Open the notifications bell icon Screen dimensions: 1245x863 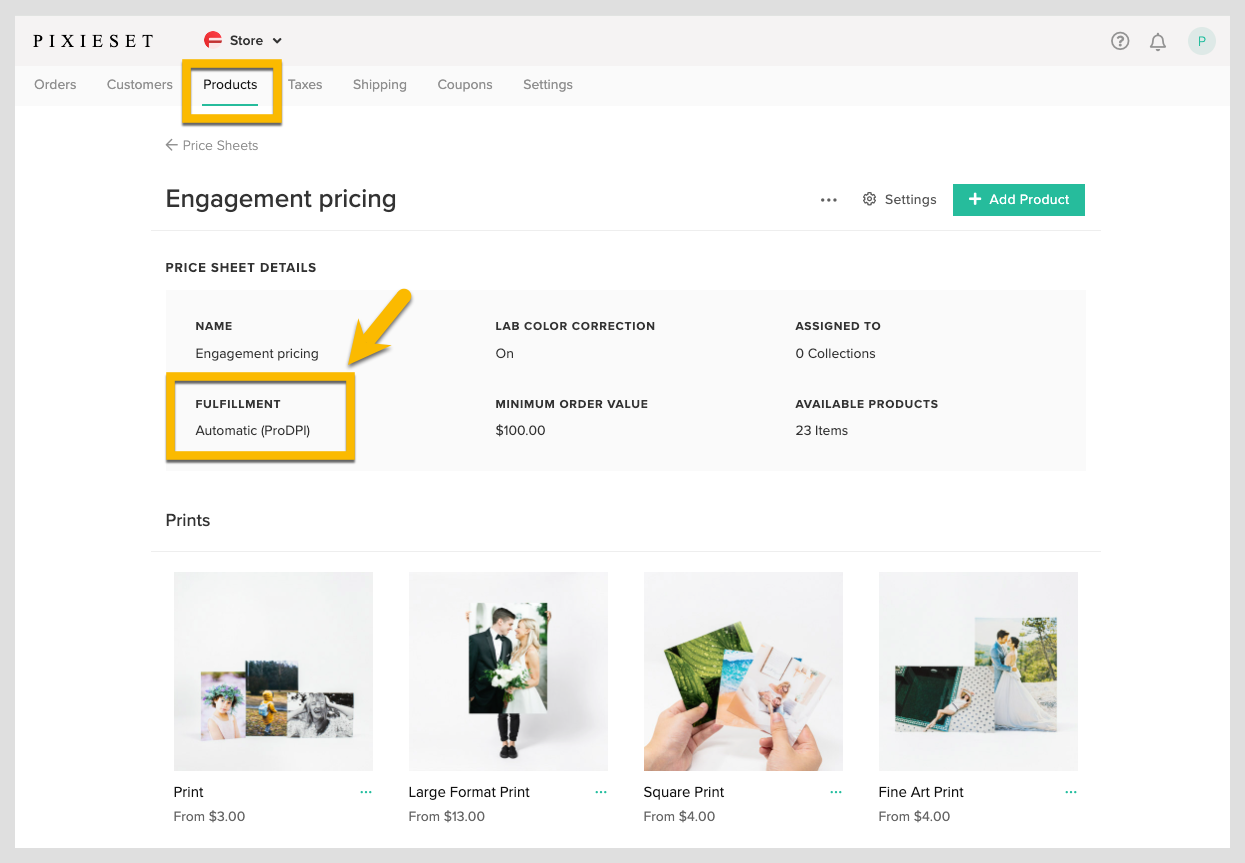(x=1158, y=41)
